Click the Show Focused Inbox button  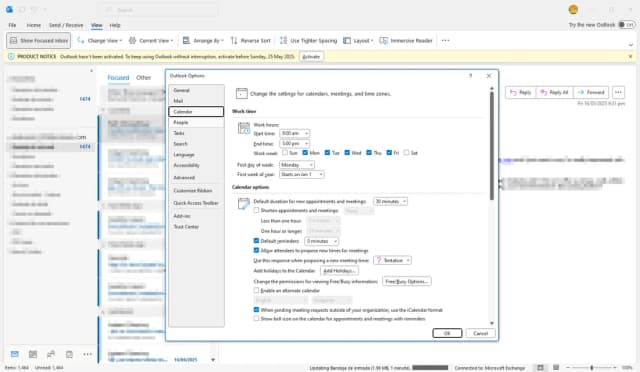[x=39, y=40]
